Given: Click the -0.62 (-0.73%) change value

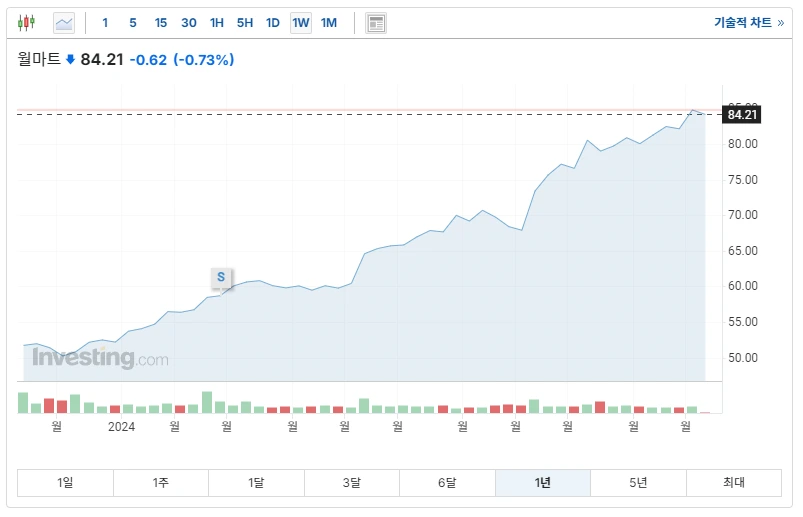Looking at the screenshot, I should point(182,60).
